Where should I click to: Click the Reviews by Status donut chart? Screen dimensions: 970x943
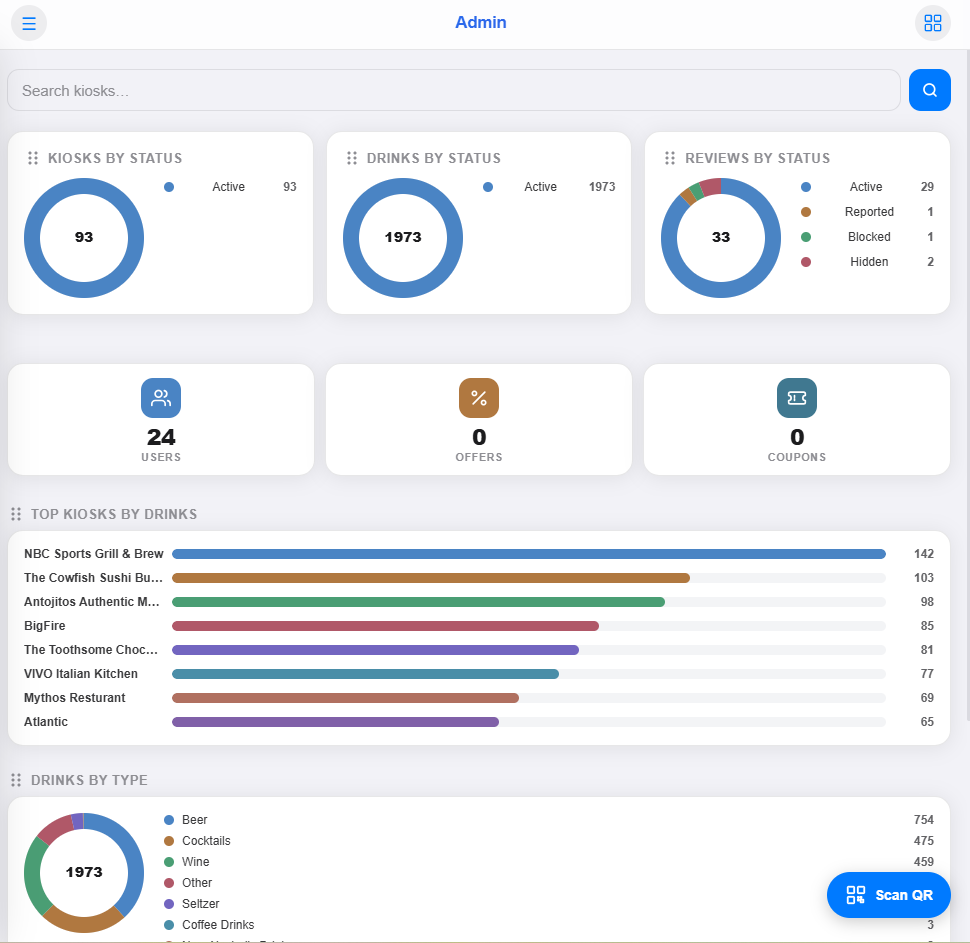tap(721, 238)
